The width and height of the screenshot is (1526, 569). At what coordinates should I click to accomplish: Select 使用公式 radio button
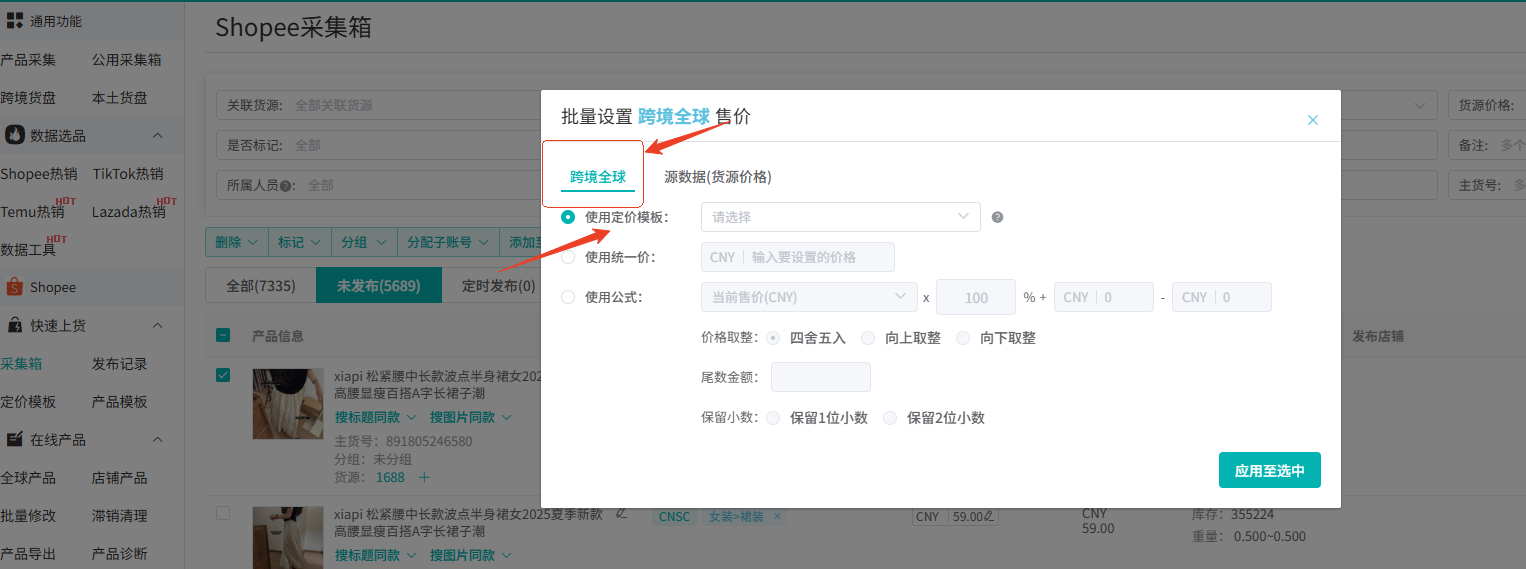coord(568,297)
